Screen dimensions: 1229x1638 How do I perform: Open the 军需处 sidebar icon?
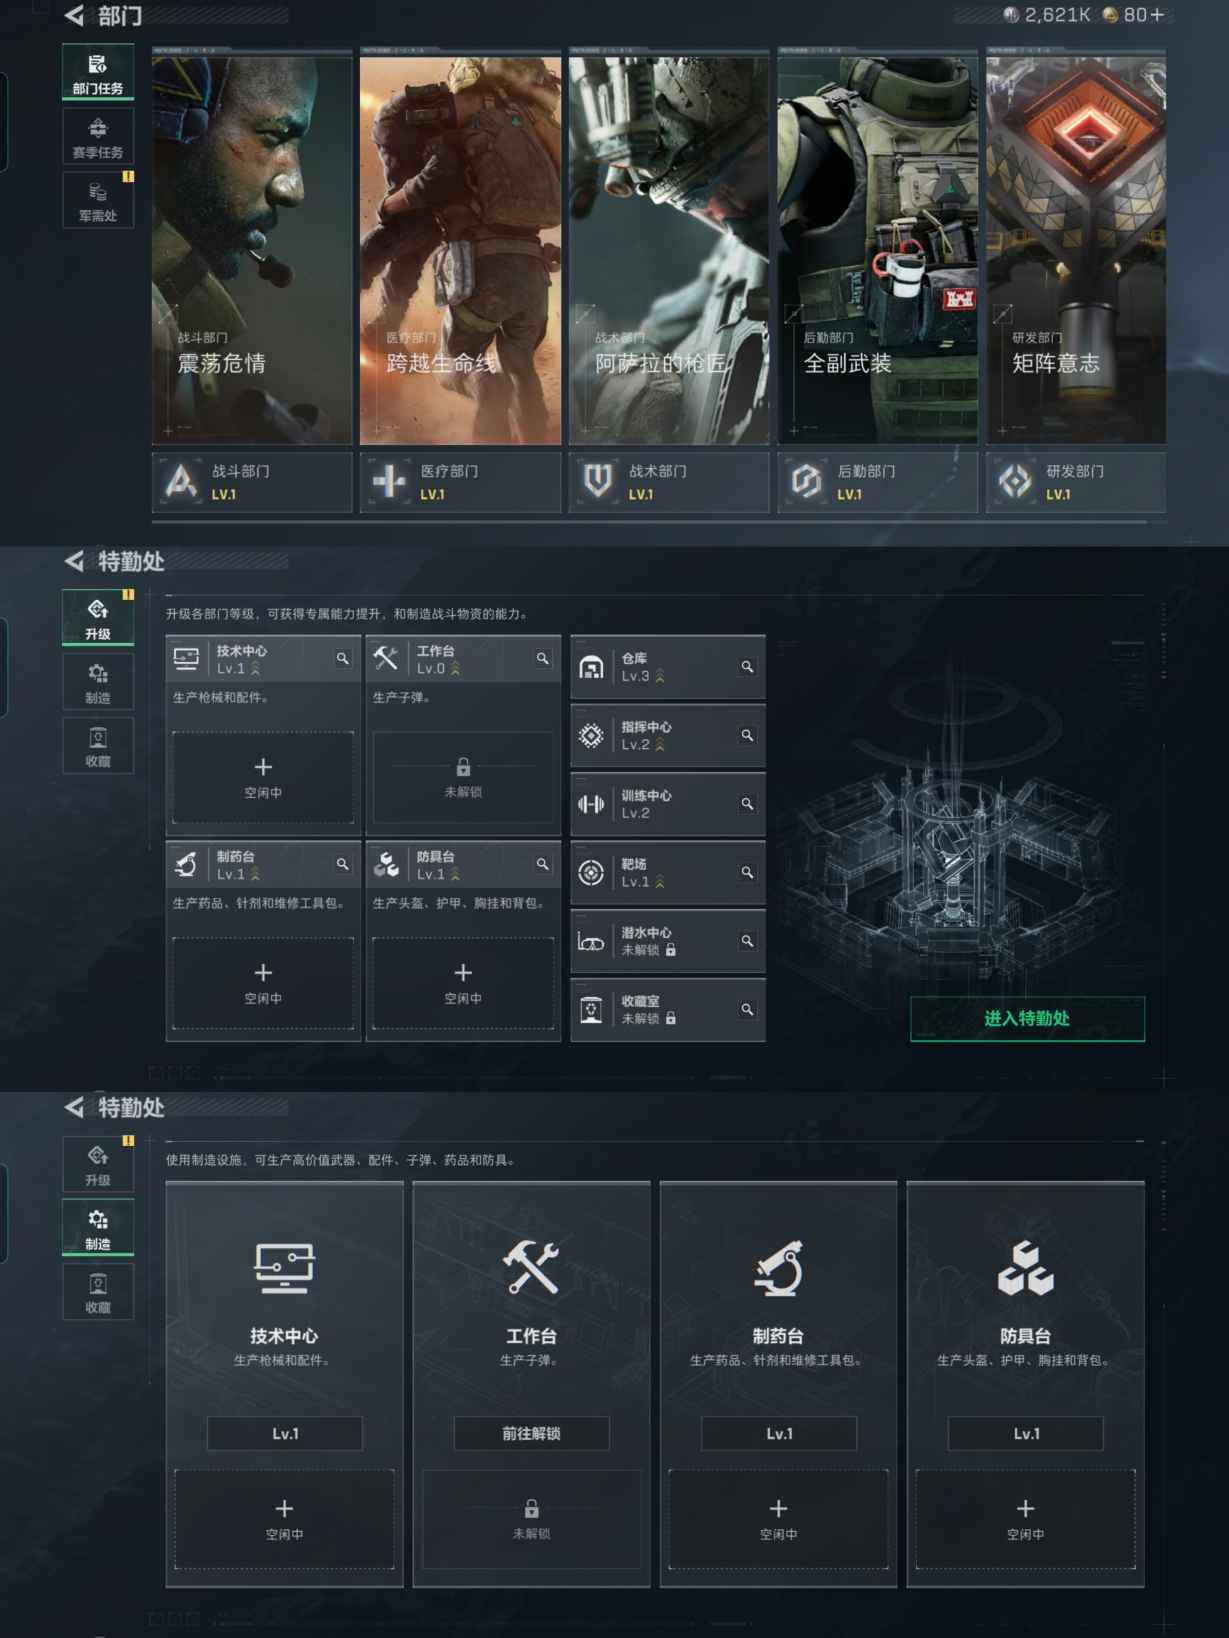98,200
